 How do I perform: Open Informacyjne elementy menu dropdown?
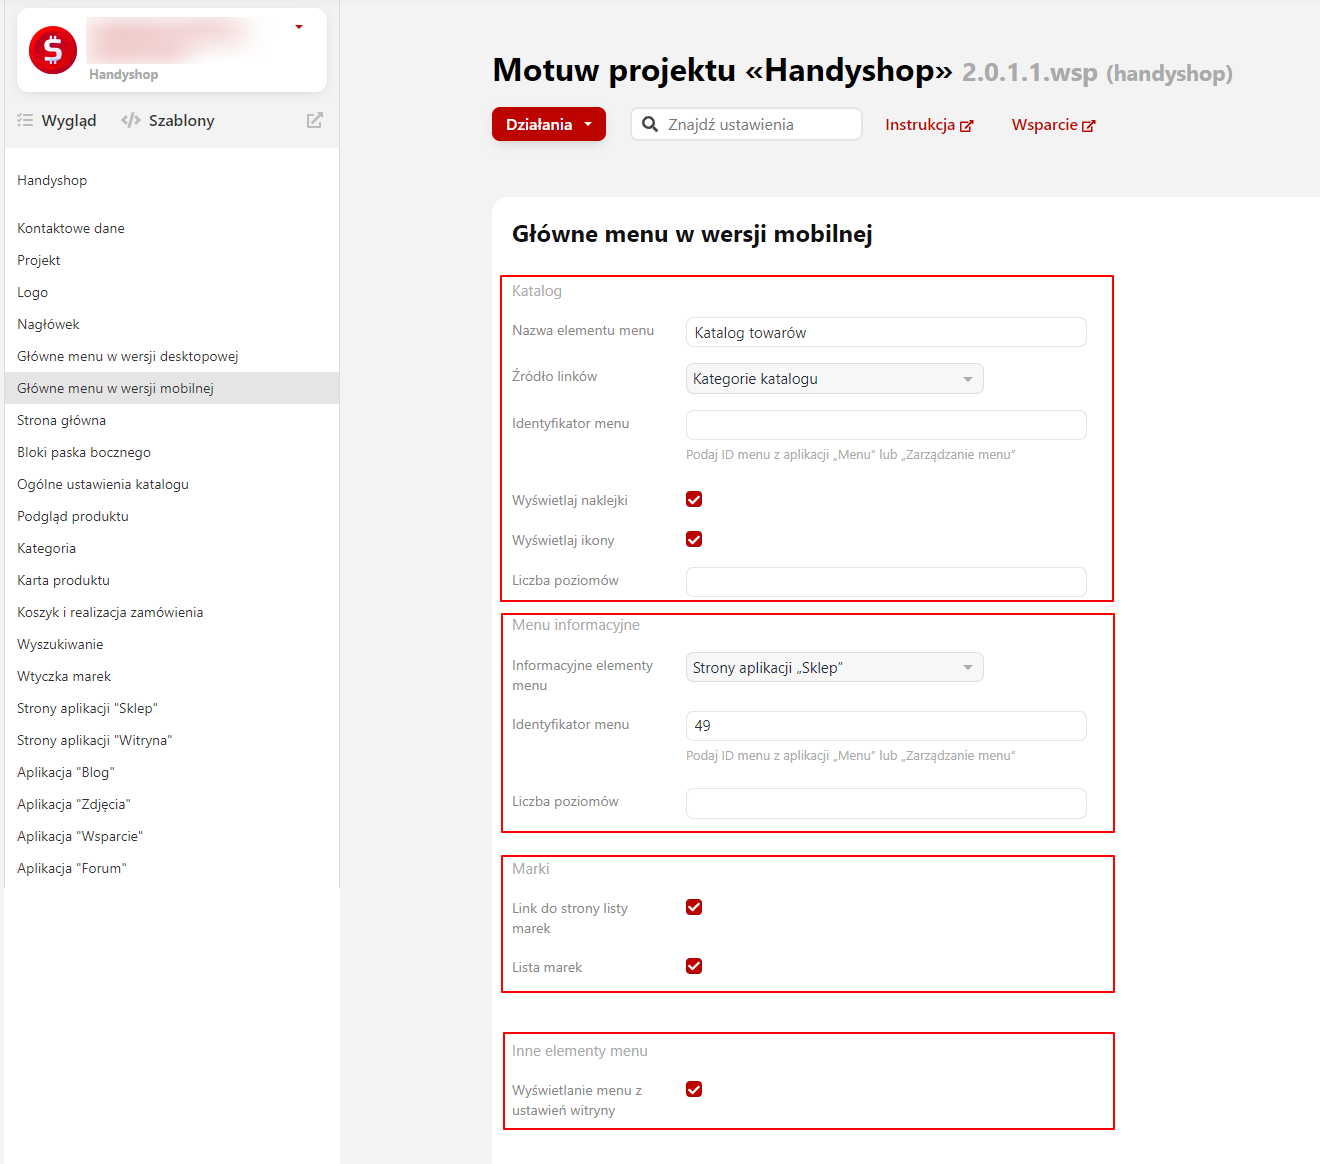[x=835, y=667]
